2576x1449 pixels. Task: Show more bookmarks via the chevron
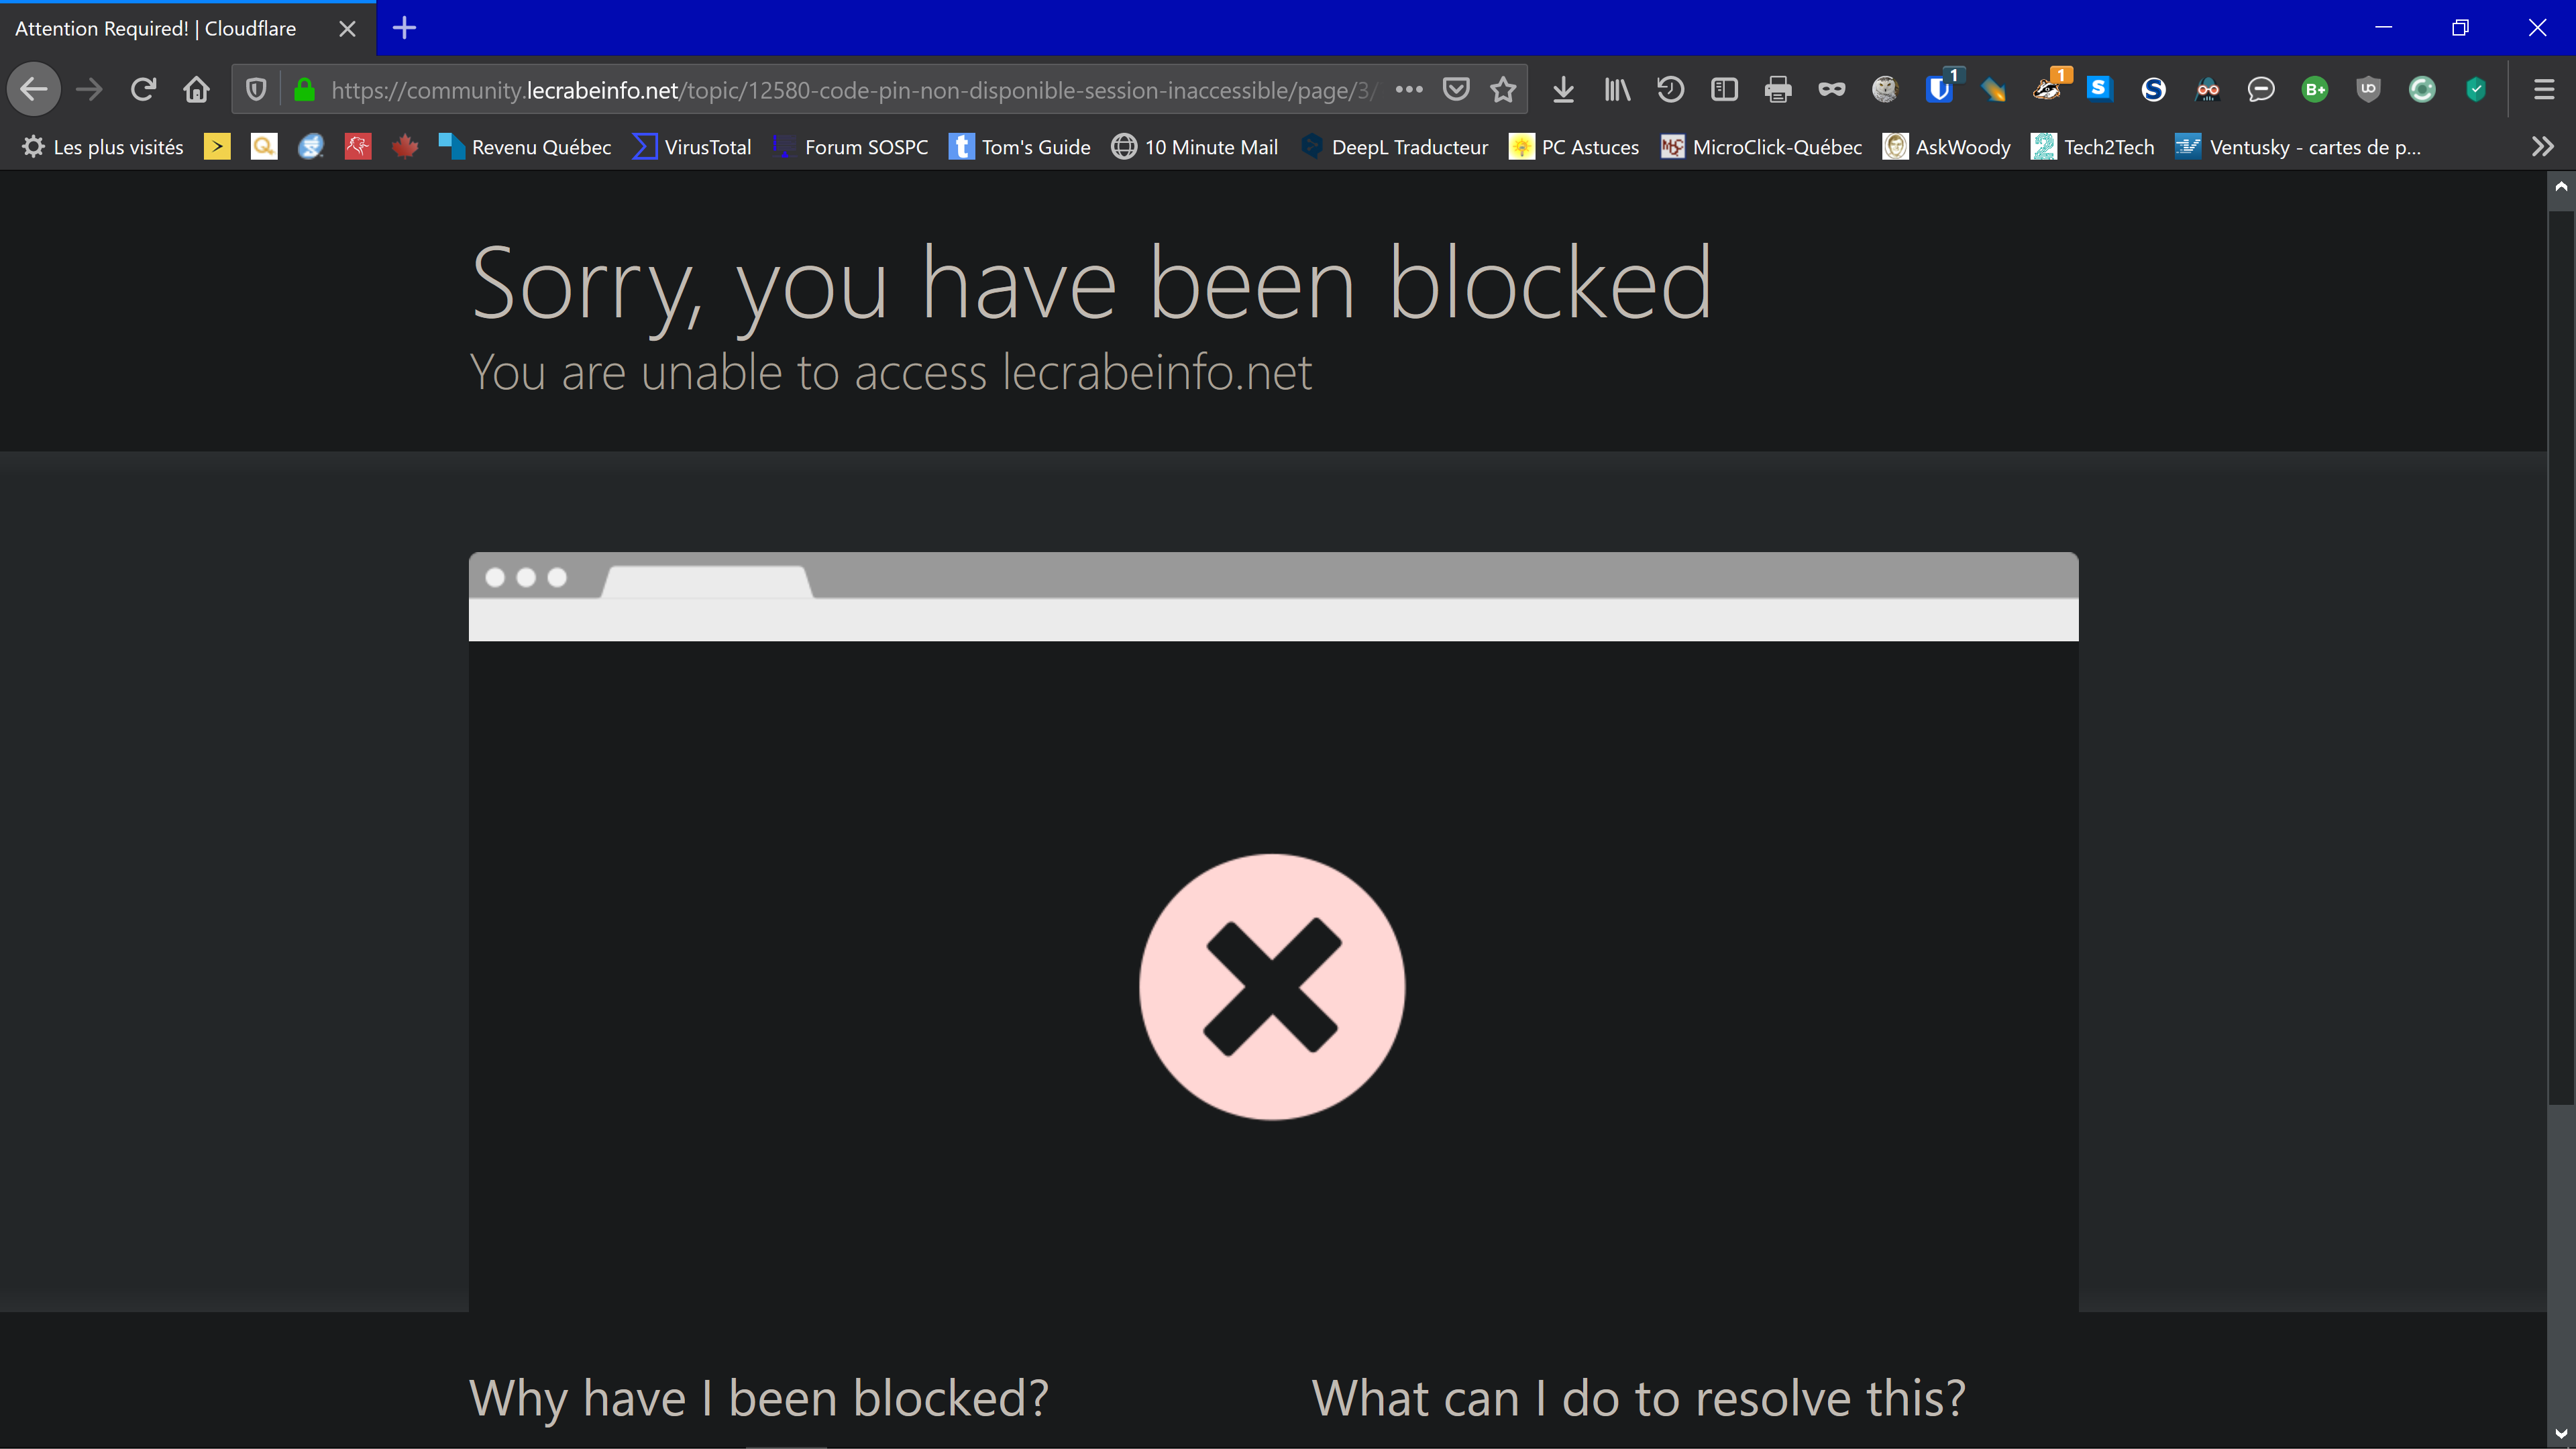2542,147
